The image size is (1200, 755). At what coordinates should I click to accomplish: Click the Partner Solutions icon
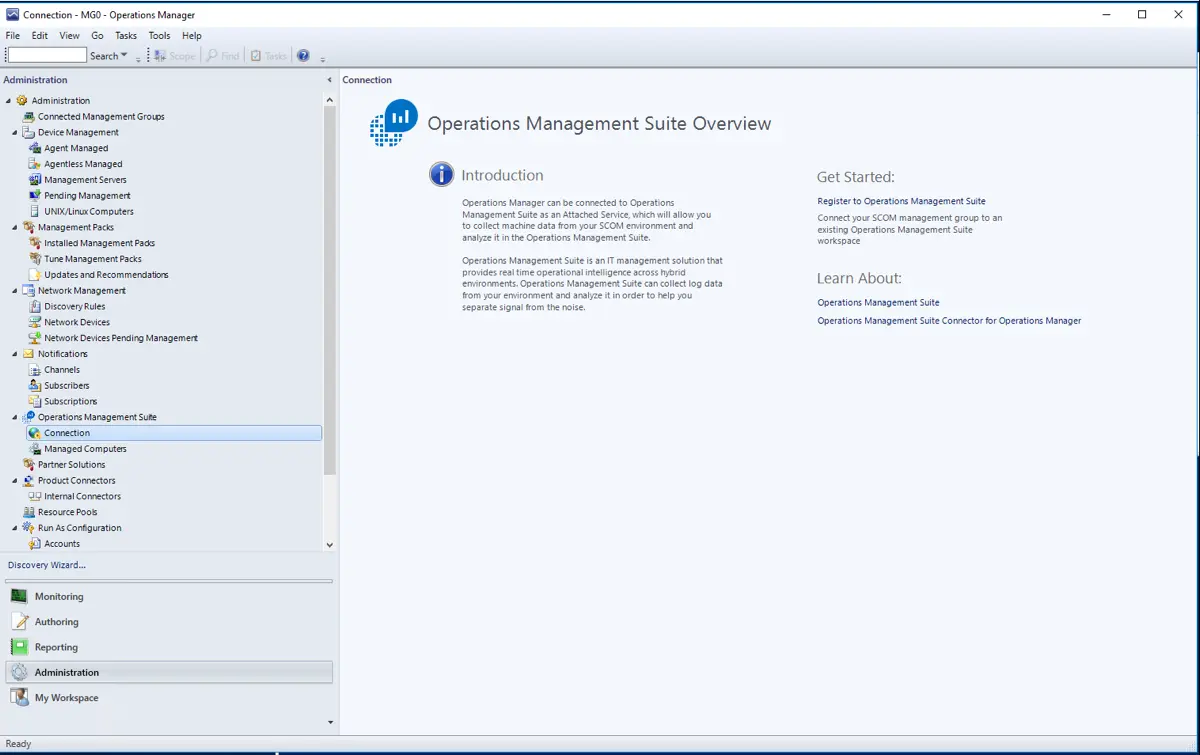click(29, 465)
